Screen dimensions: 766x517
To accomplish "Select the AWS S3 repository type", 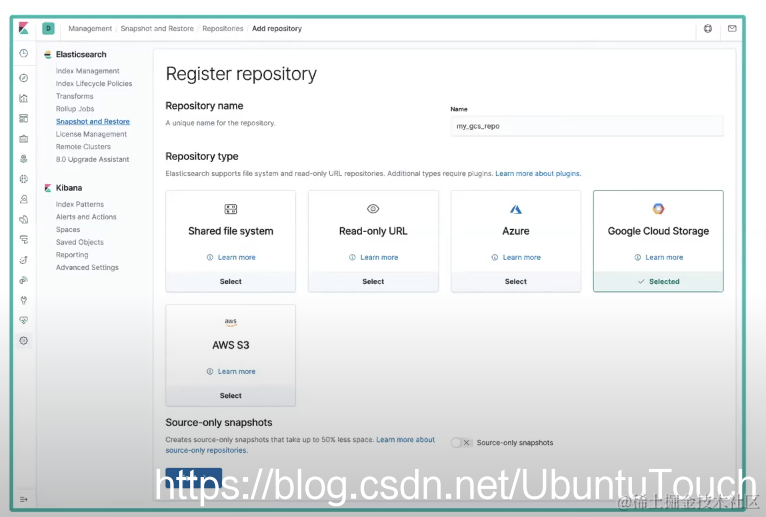I will pos(231,396).
